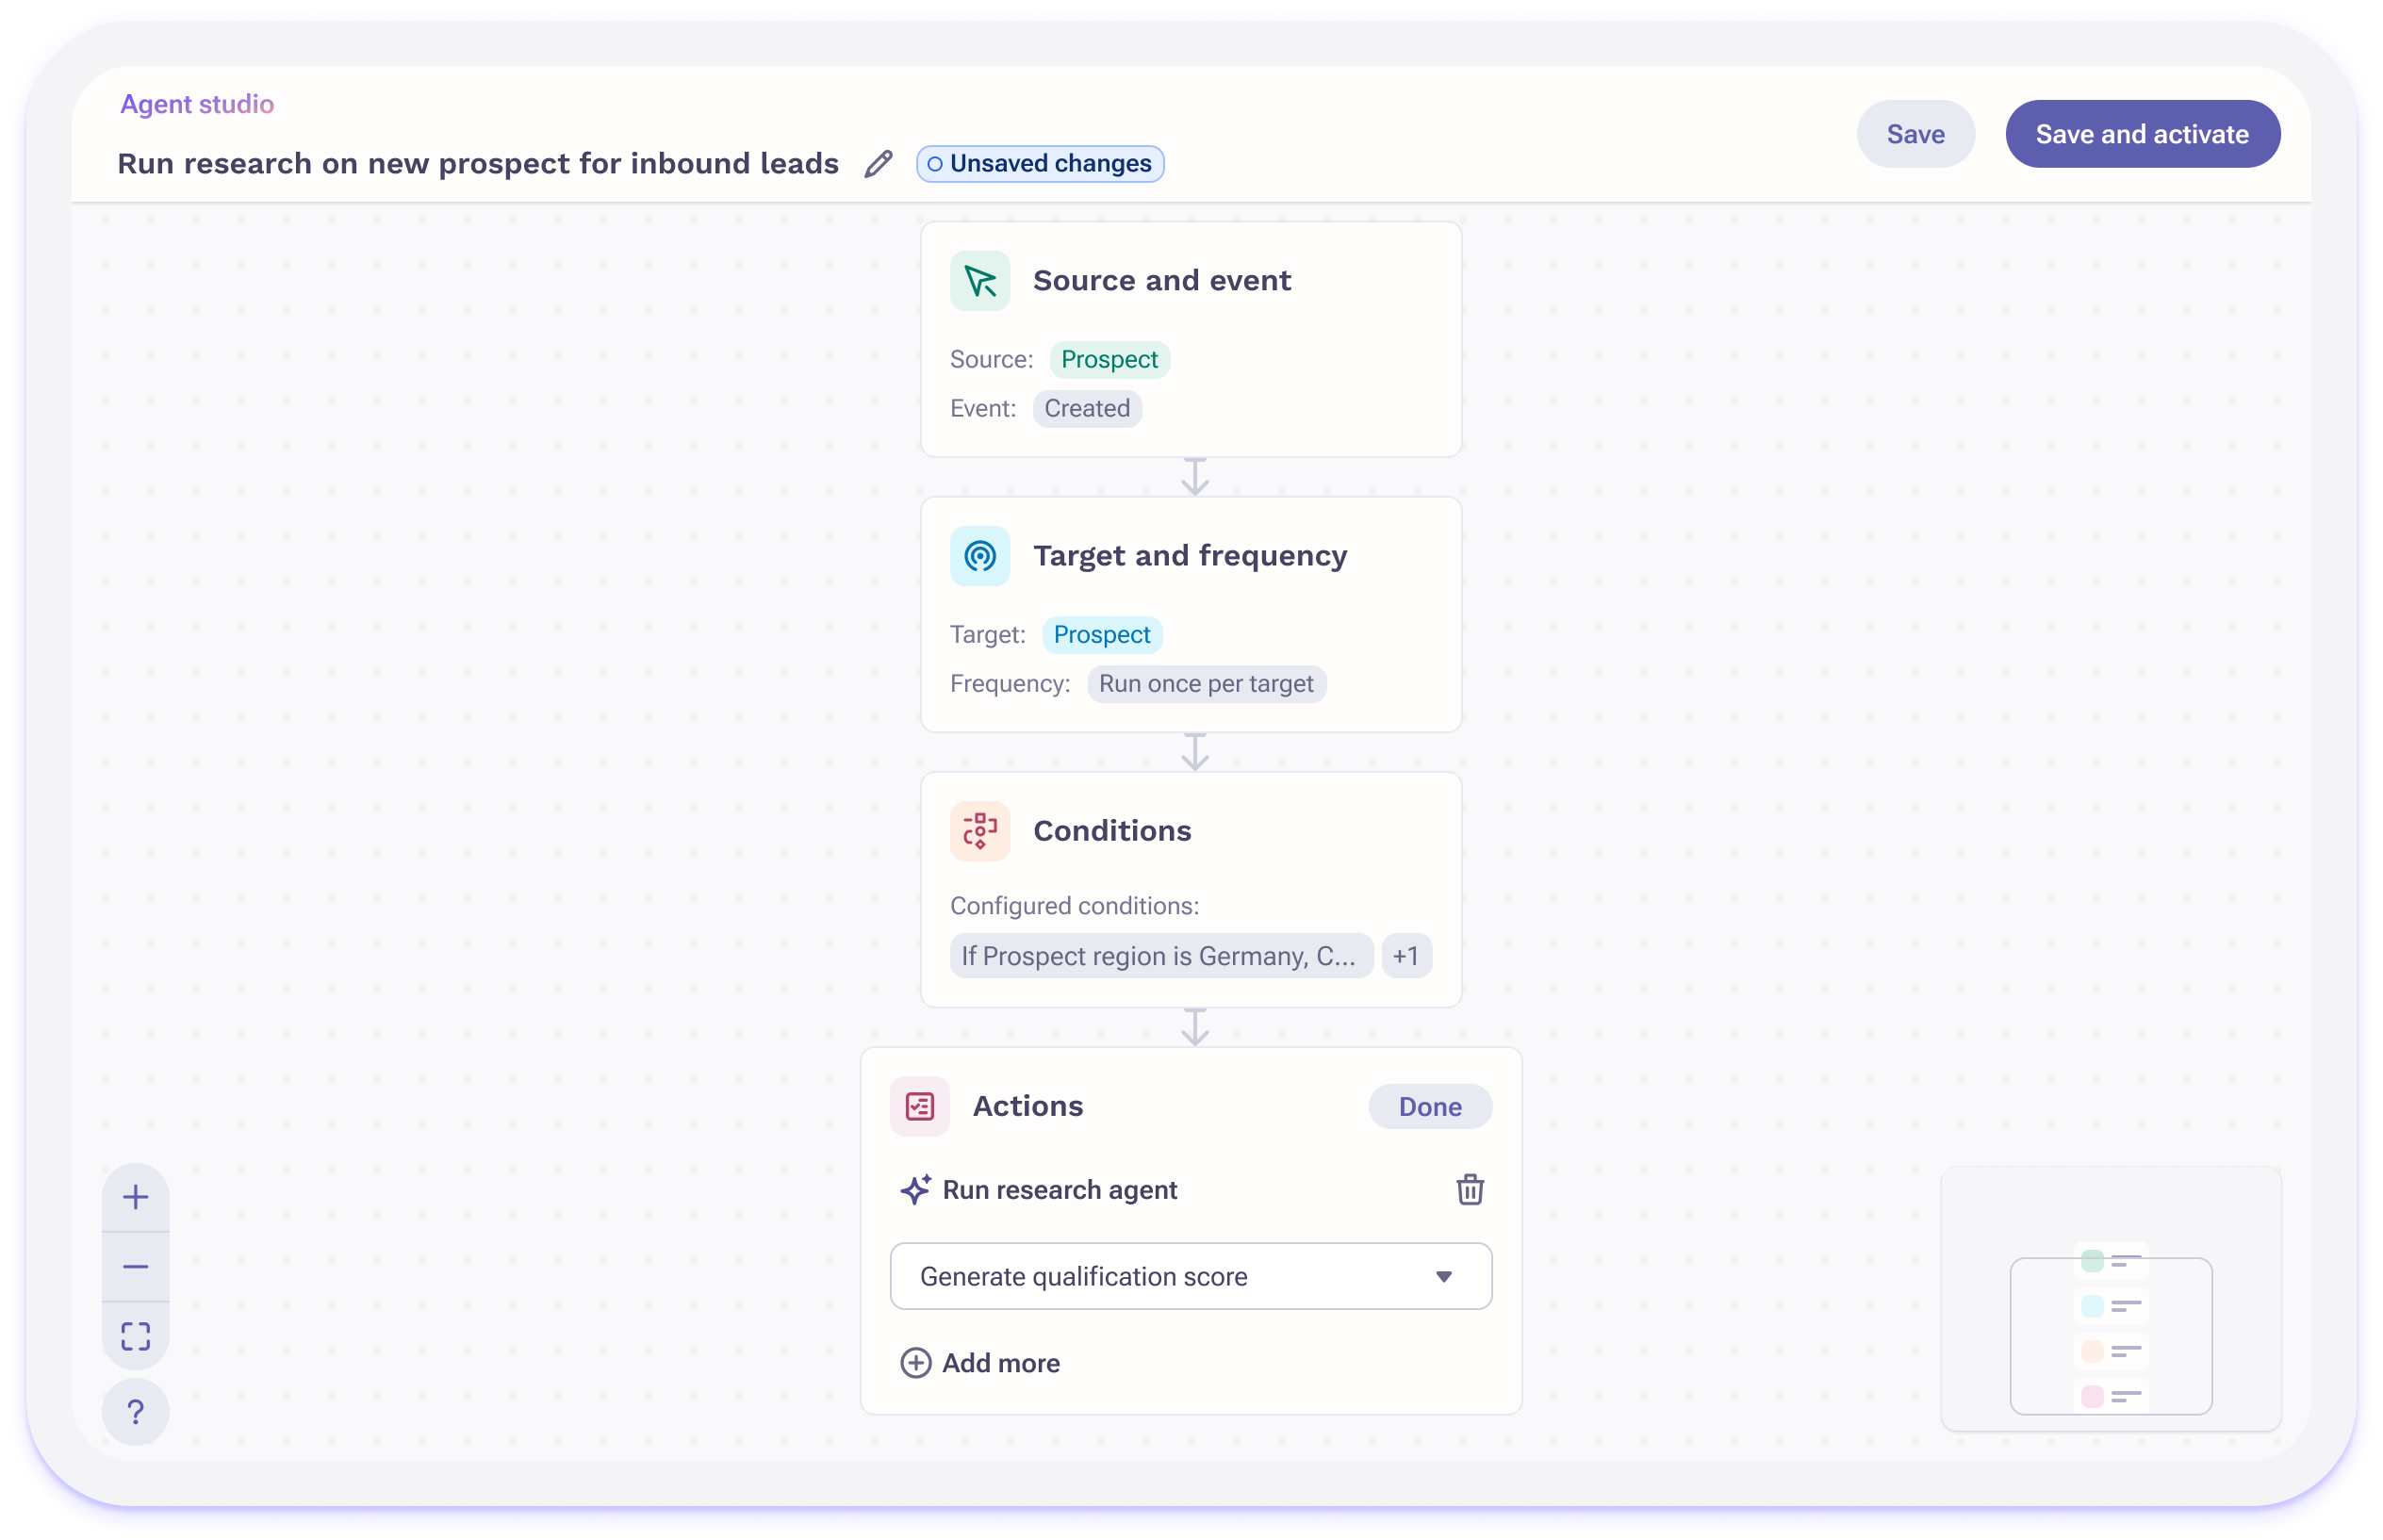Click the Actions checklist icon
2383x1540 pixels.
[x=919, y=1106]
